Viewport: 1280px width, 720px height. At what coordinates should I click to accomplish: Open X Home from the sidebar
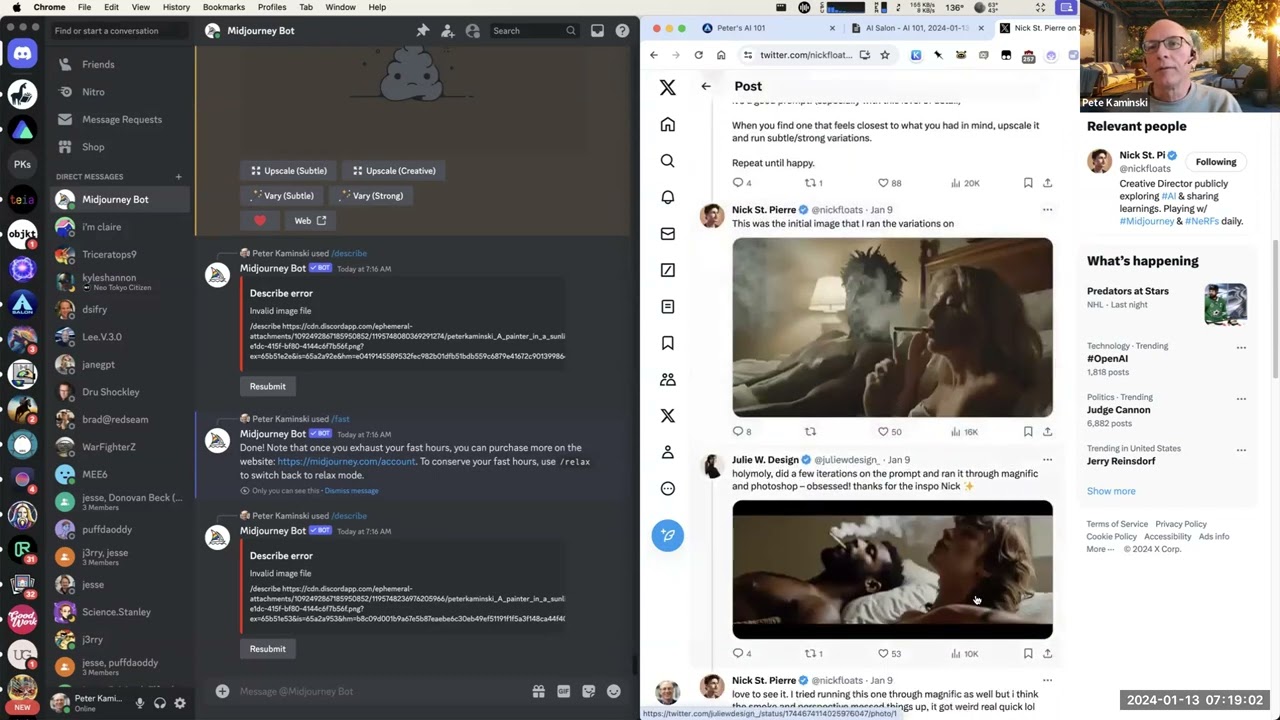point(668,125)
